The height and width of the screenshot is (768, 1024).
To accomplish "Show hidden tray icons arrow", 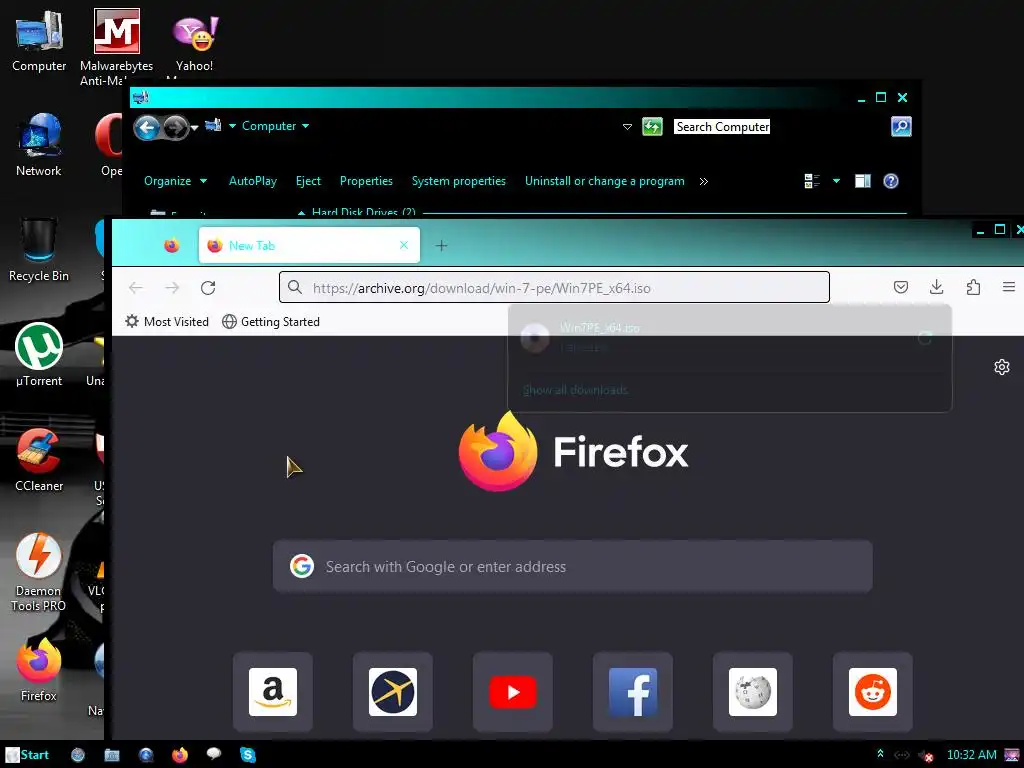I will [x=880, y=754].
